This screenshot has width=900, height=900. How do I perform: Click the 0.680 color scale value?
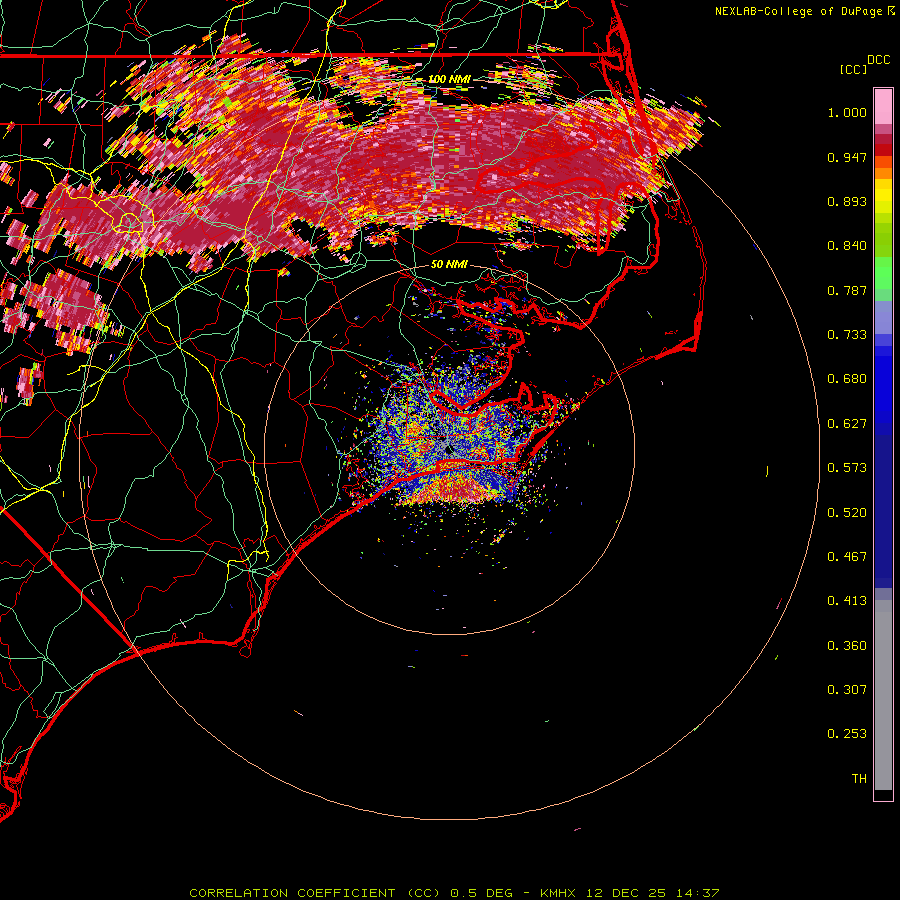point(847,379)
